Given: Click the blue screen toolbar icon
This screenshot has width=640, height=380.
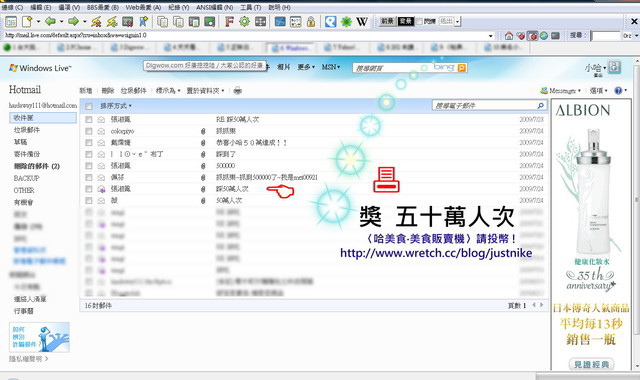Looking at the screenshot, I should (280, 21).
